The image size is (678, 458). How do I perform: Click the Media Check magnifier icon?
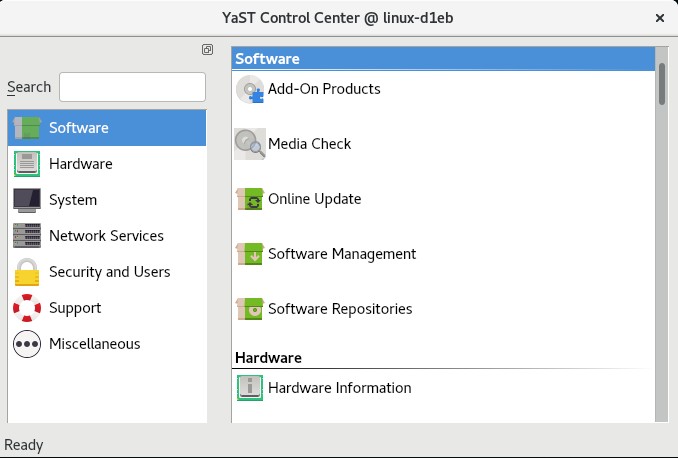(x=249, y=144)
